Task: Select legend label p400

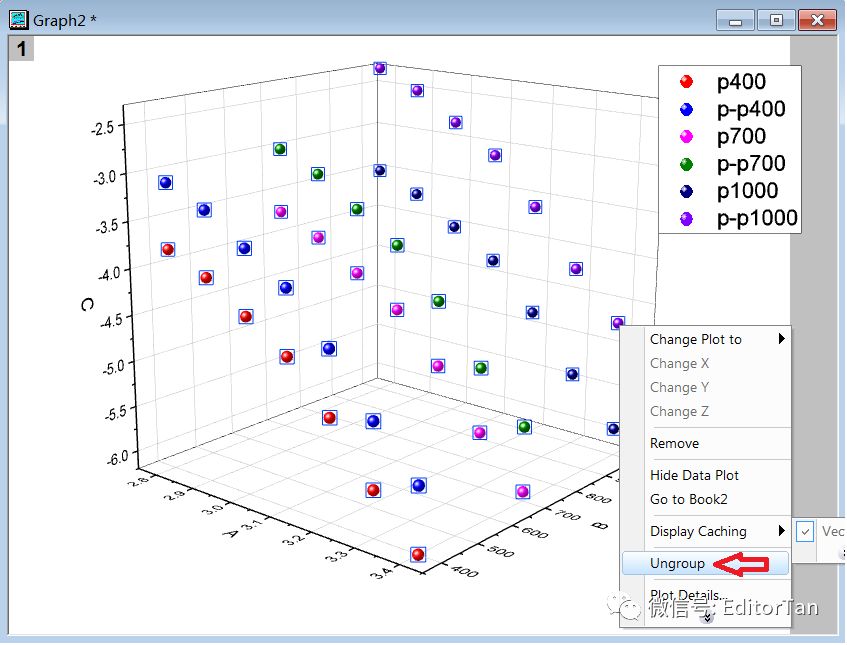Action: 741,82
